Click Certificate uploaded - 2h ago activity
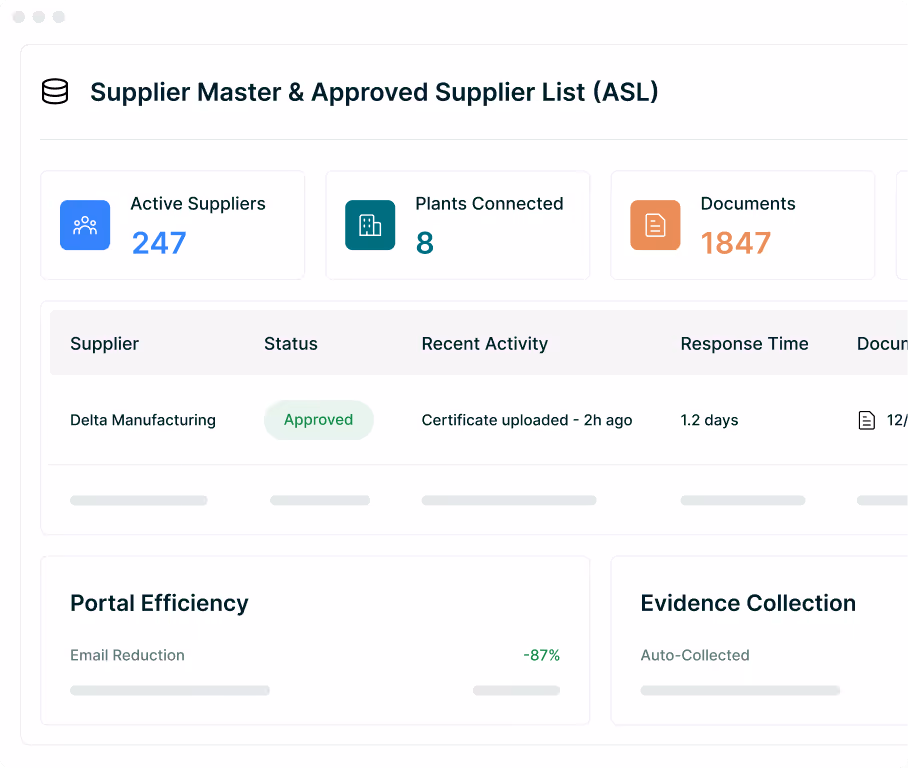 (527, 420)
